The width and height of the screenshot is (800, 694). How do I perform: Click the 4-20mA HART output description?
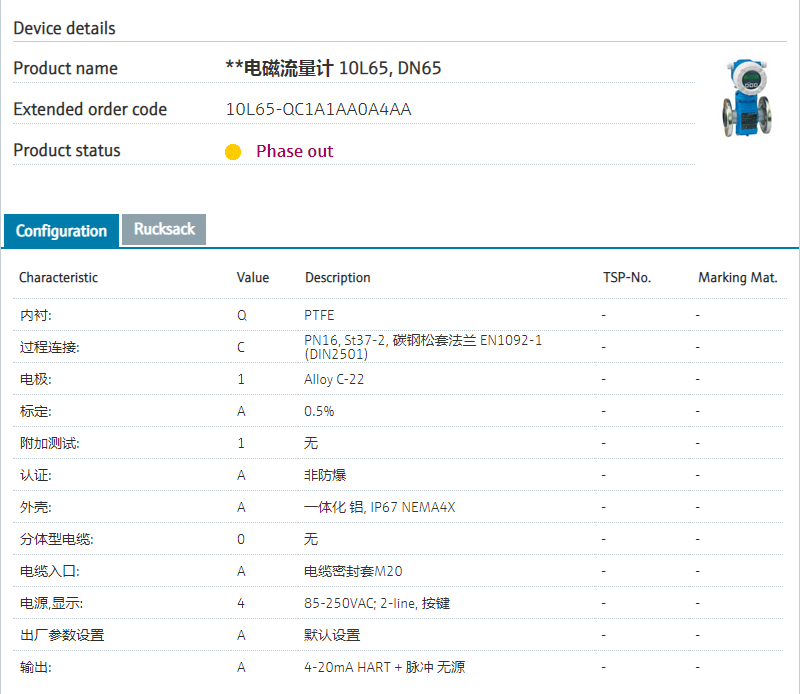[x=384, y=667]
